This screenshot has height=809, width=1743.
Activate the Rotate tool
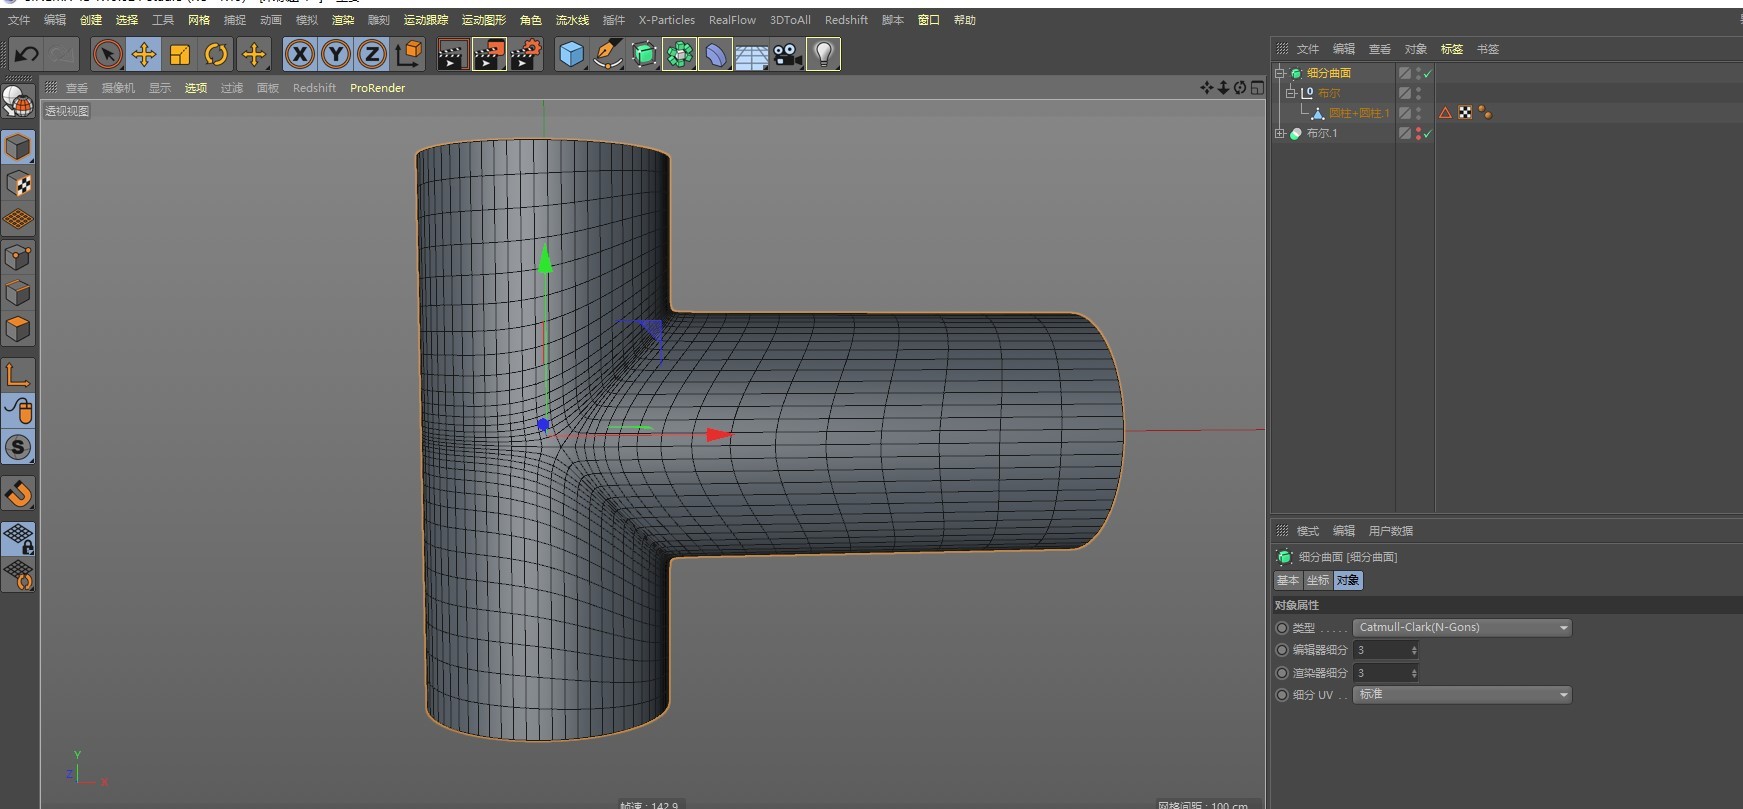click(x=216, y=54)
